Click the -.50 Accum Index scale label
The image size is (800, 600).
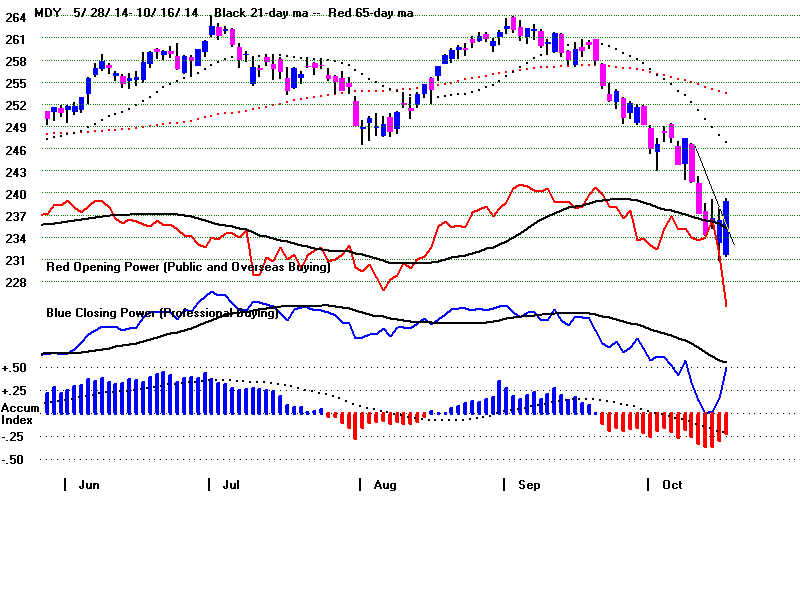pos(13,459)
